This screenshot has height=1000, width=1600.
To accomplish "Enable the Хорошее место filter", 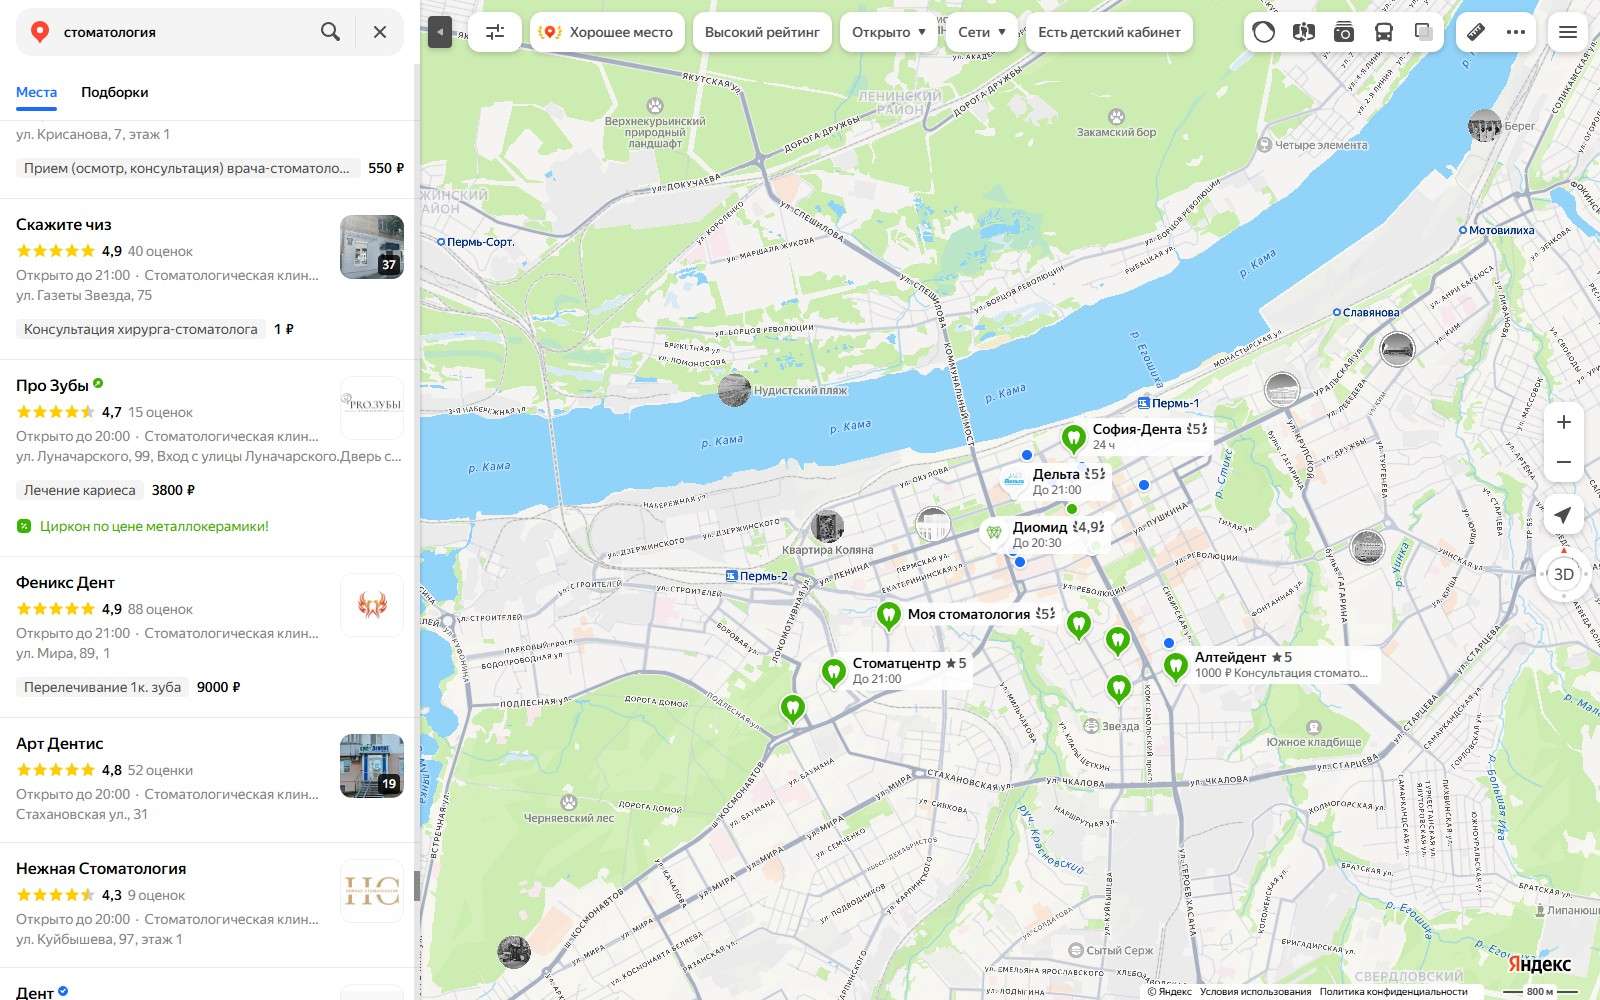I will [x=607, y=32].
